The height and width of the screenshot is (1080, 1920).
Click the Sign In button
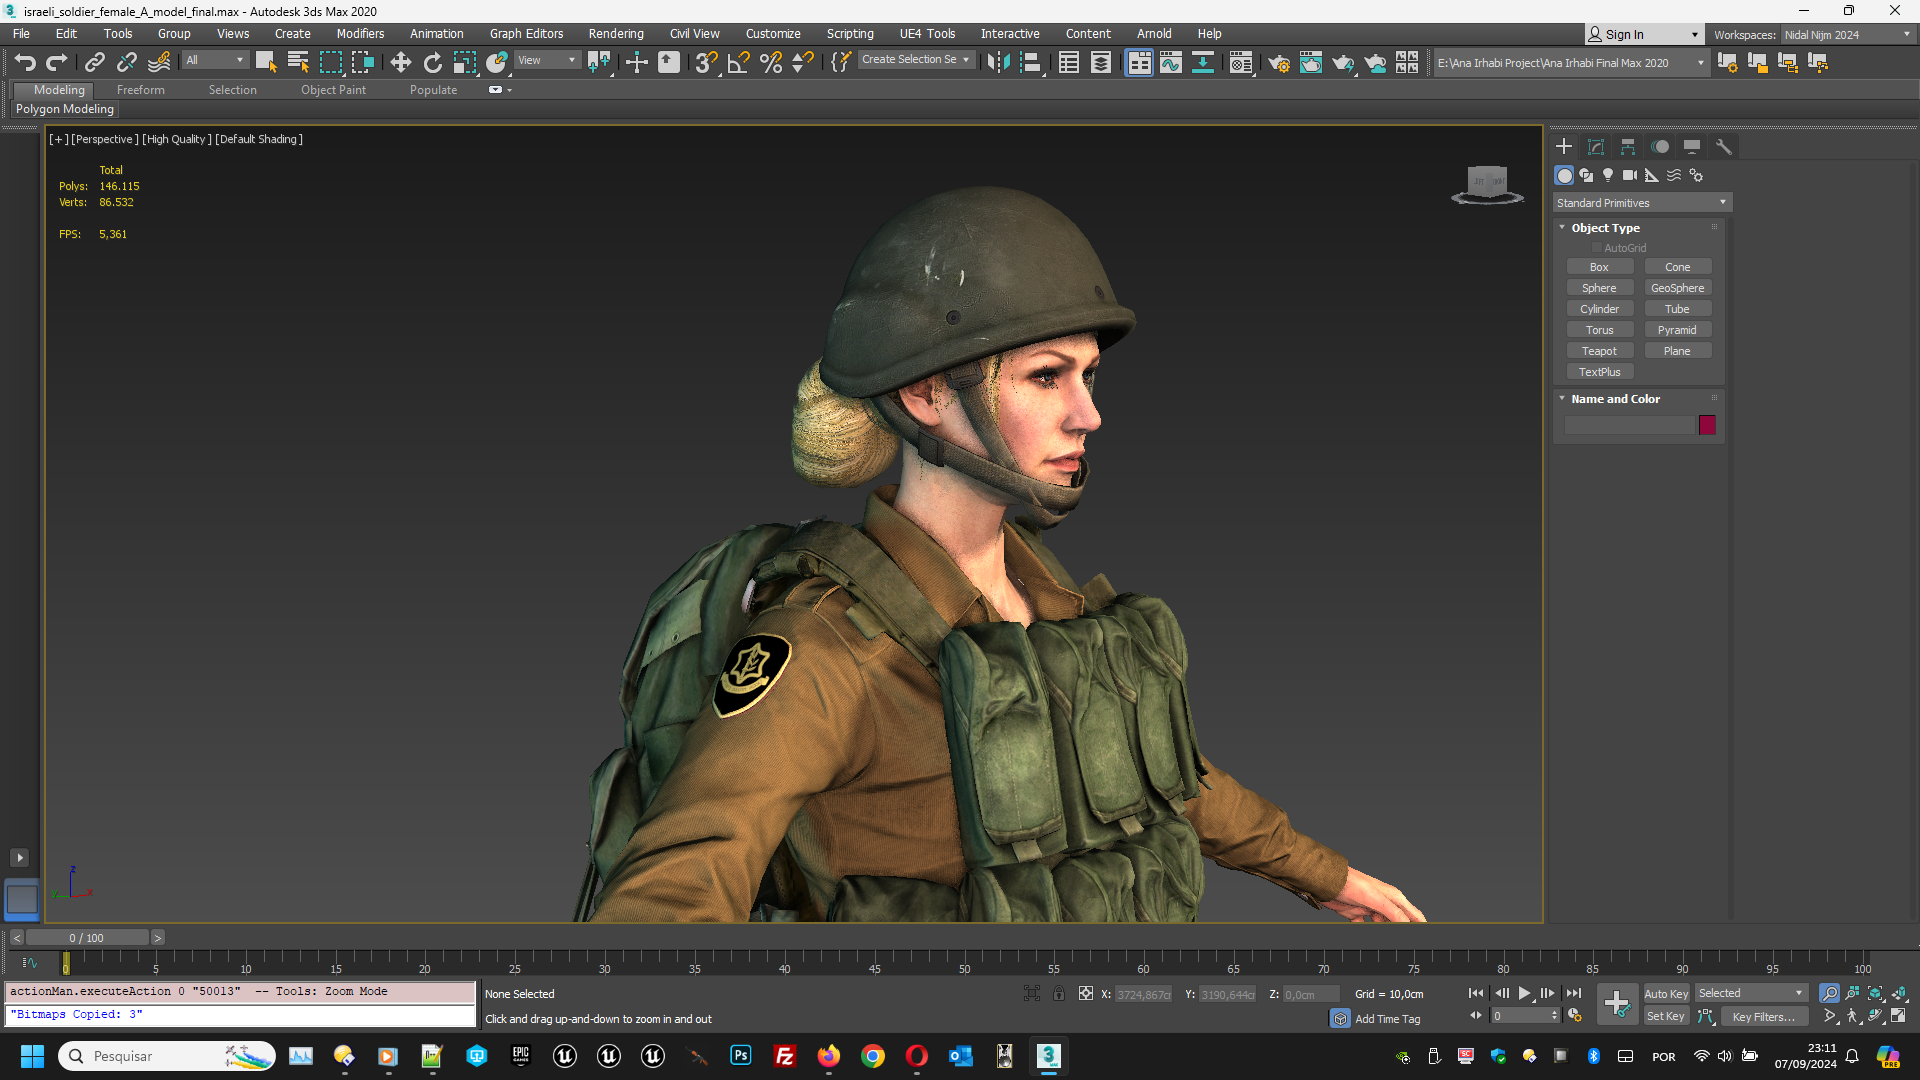[1644, 35]
